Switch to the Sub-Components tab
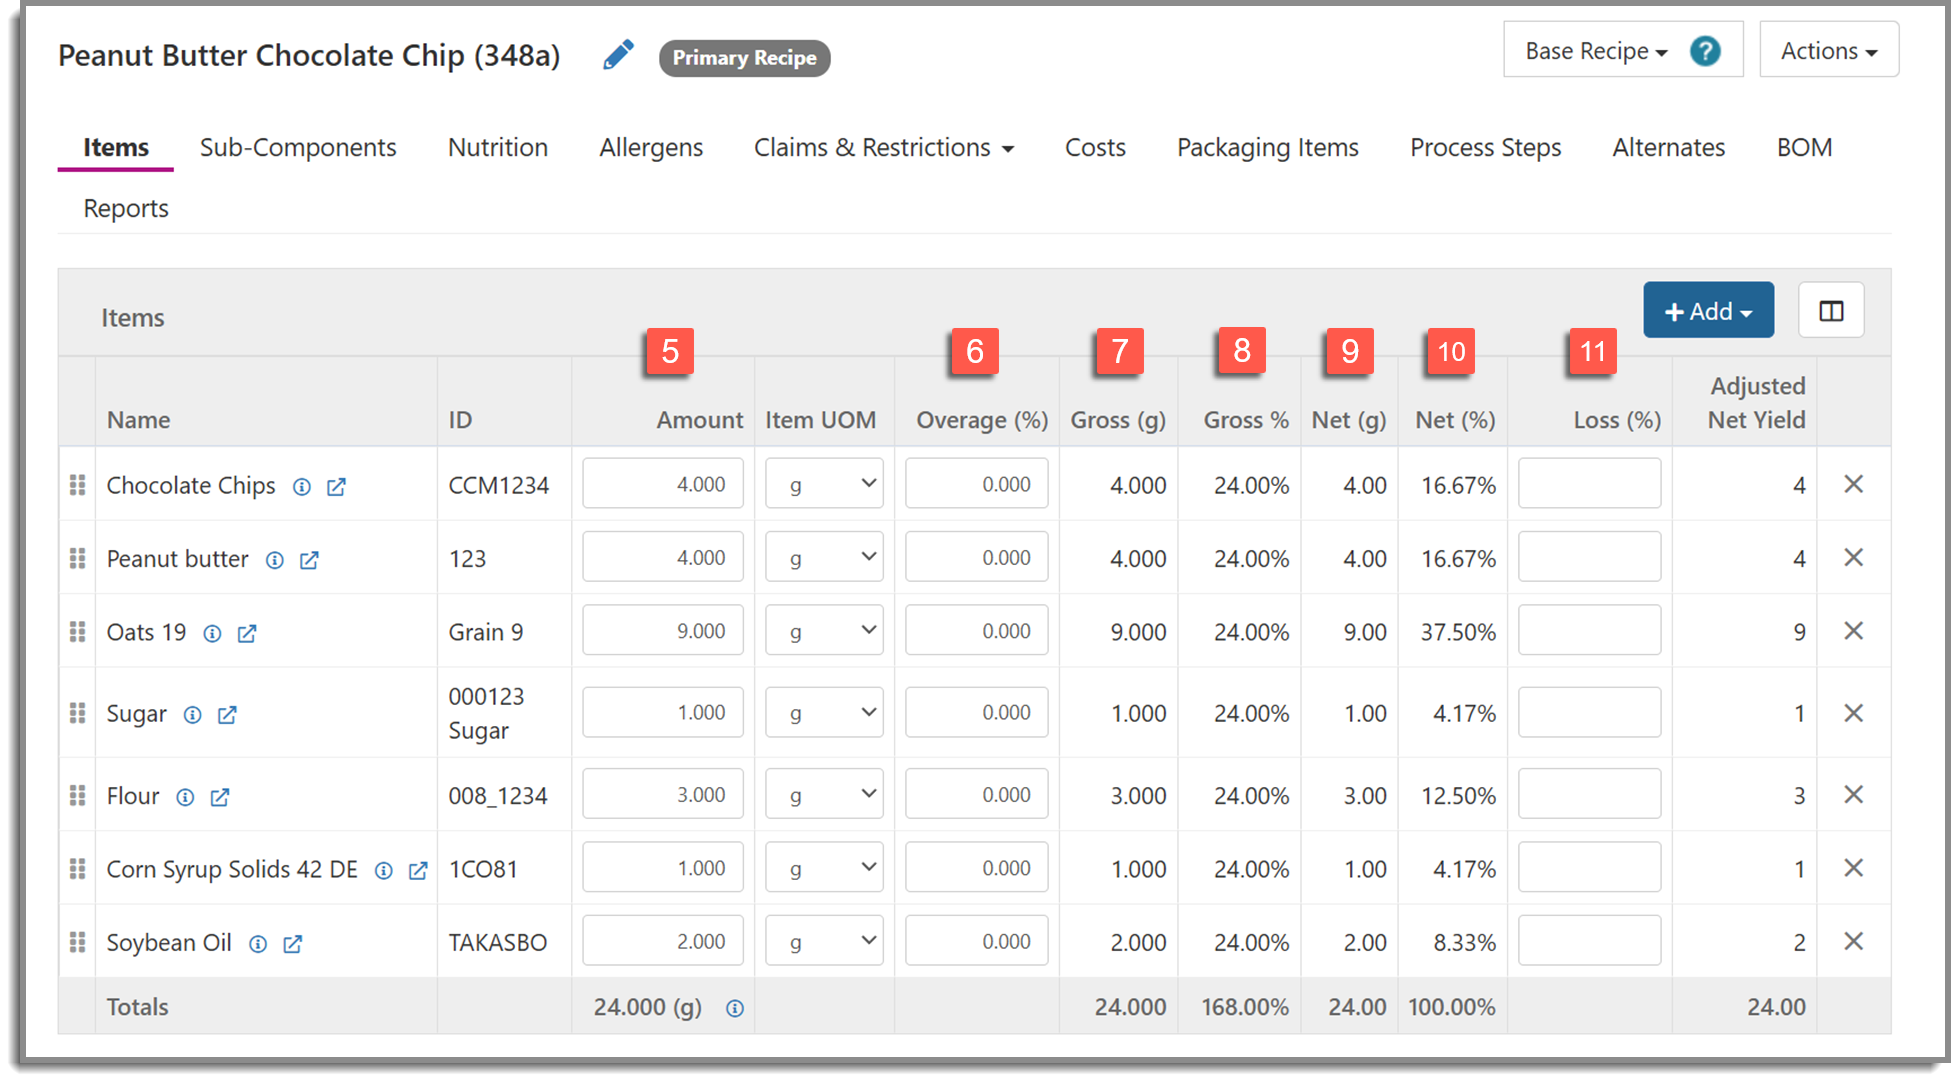 [298, 148]
